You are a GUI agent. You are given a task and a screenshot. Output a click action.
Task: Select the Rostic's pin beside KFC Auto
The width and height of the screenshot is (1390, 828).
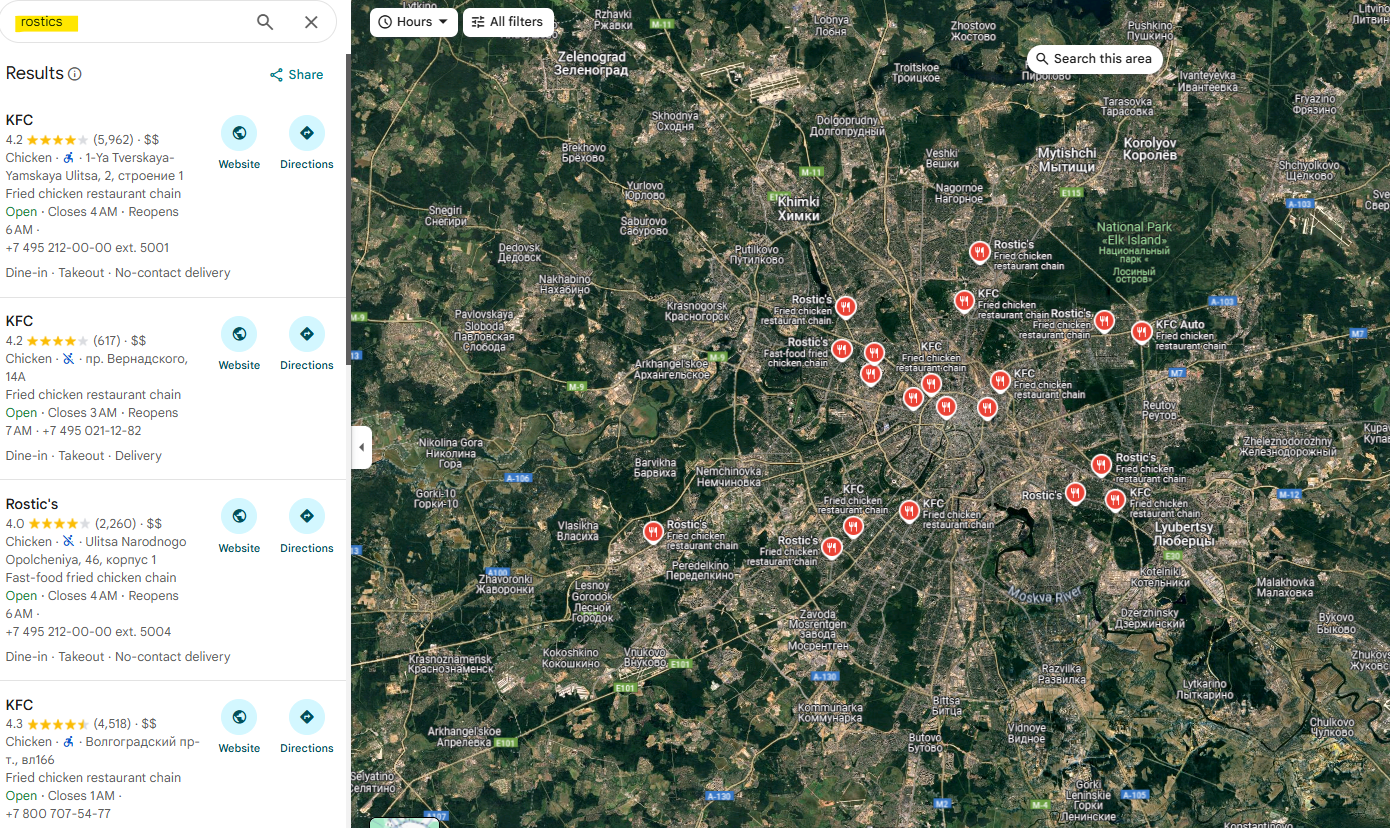(x=1103, y=320)
